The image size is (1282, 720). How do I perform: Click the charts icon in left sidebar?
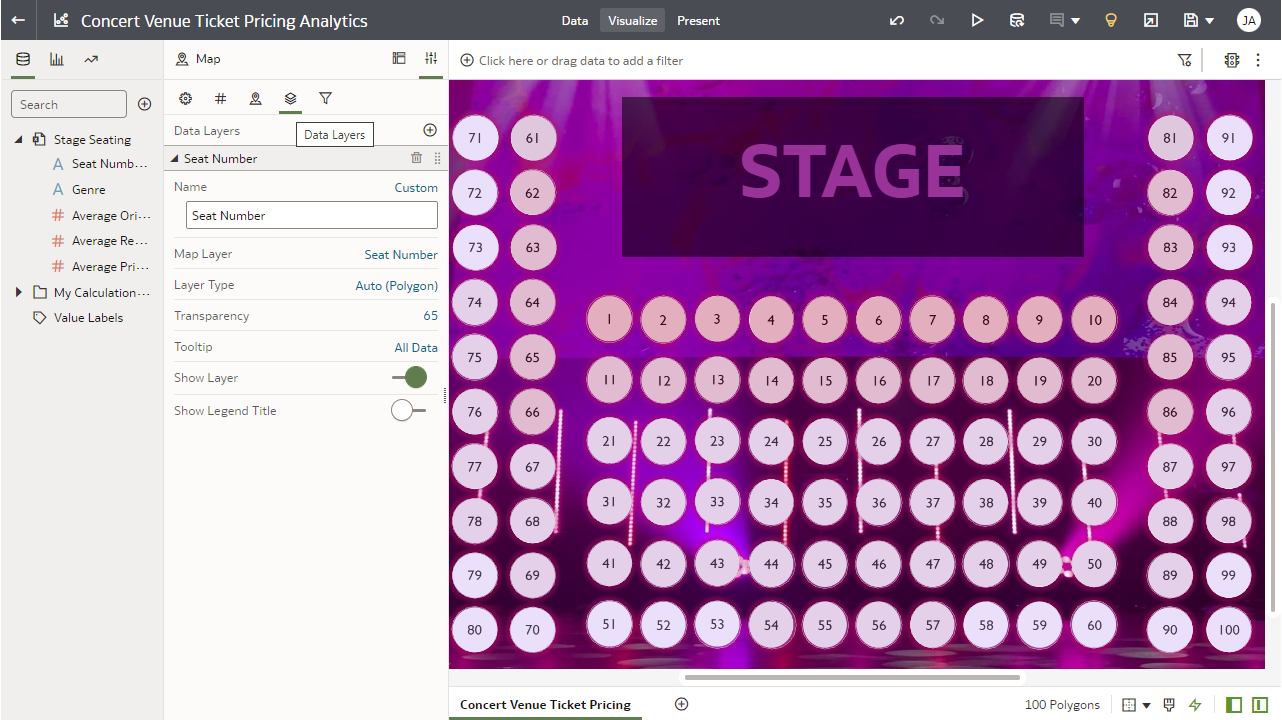56,59
